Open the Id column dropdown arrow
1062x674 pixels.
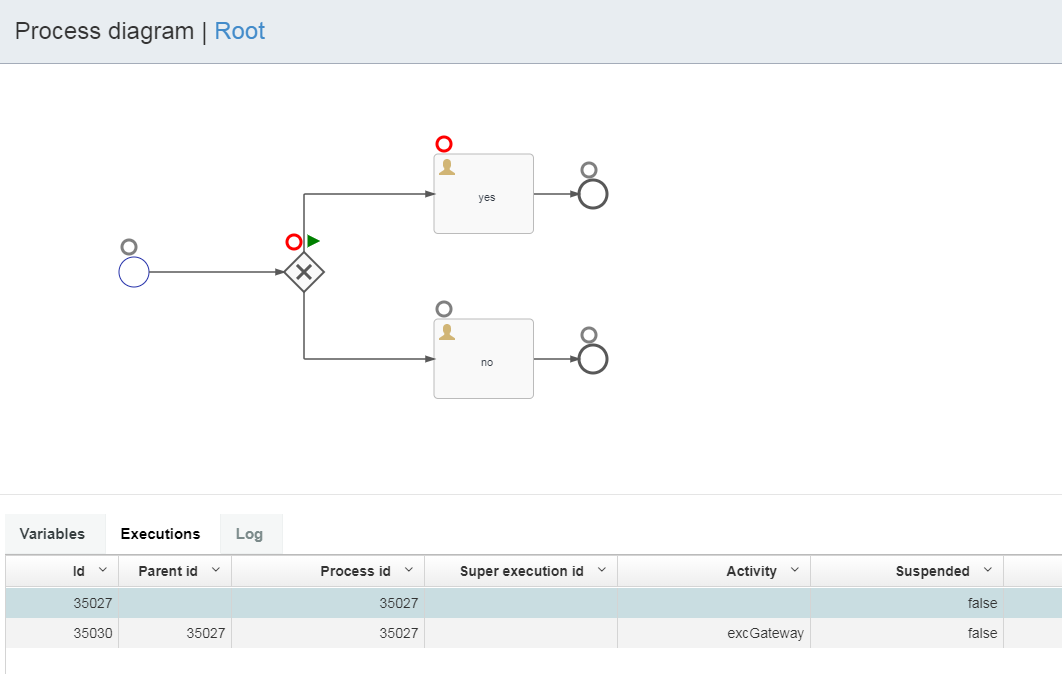102,570
